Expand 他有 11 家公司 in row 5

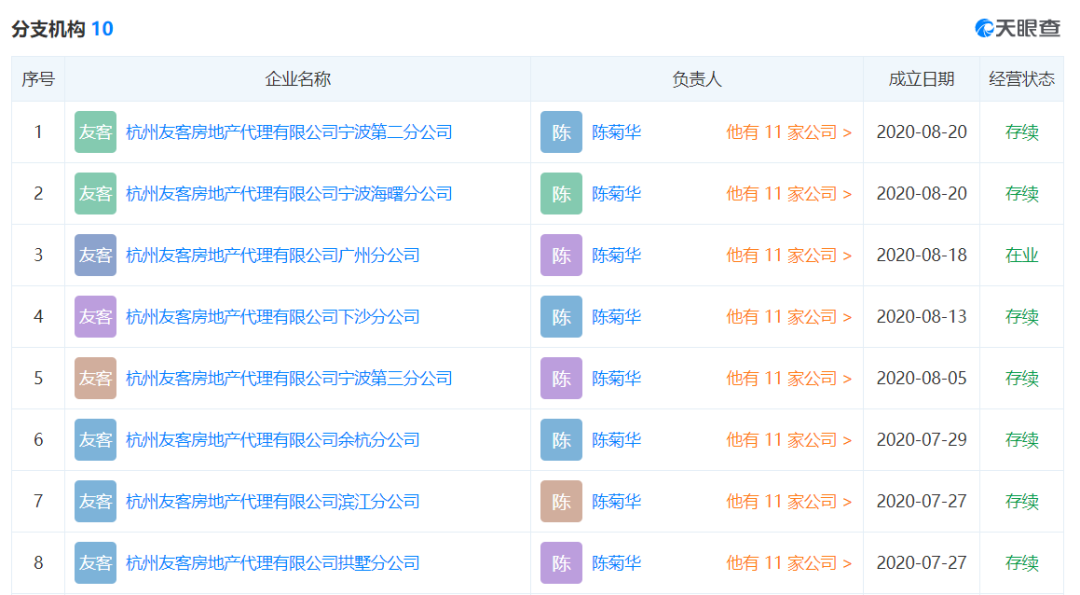point(789,378)
